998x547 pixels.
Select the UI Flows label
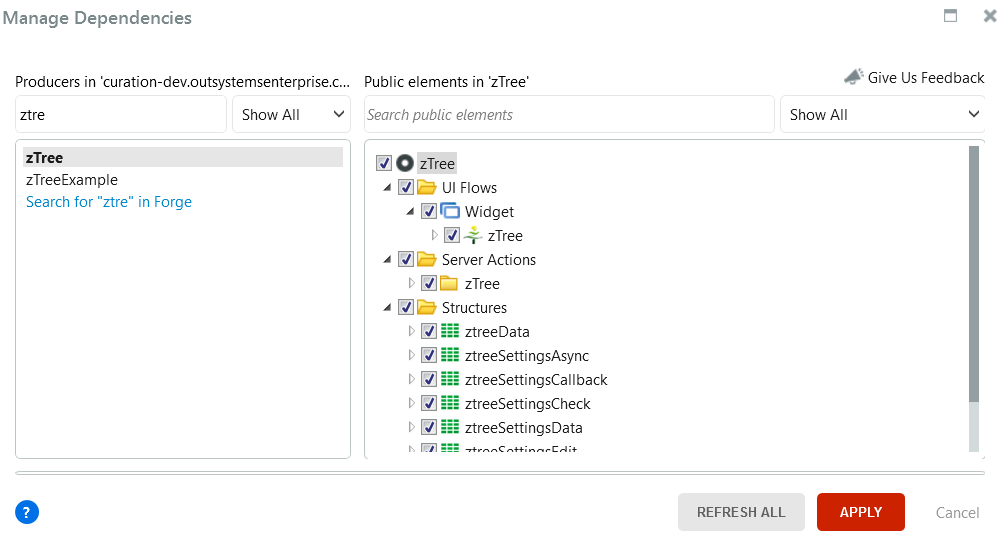click(469, 188)
